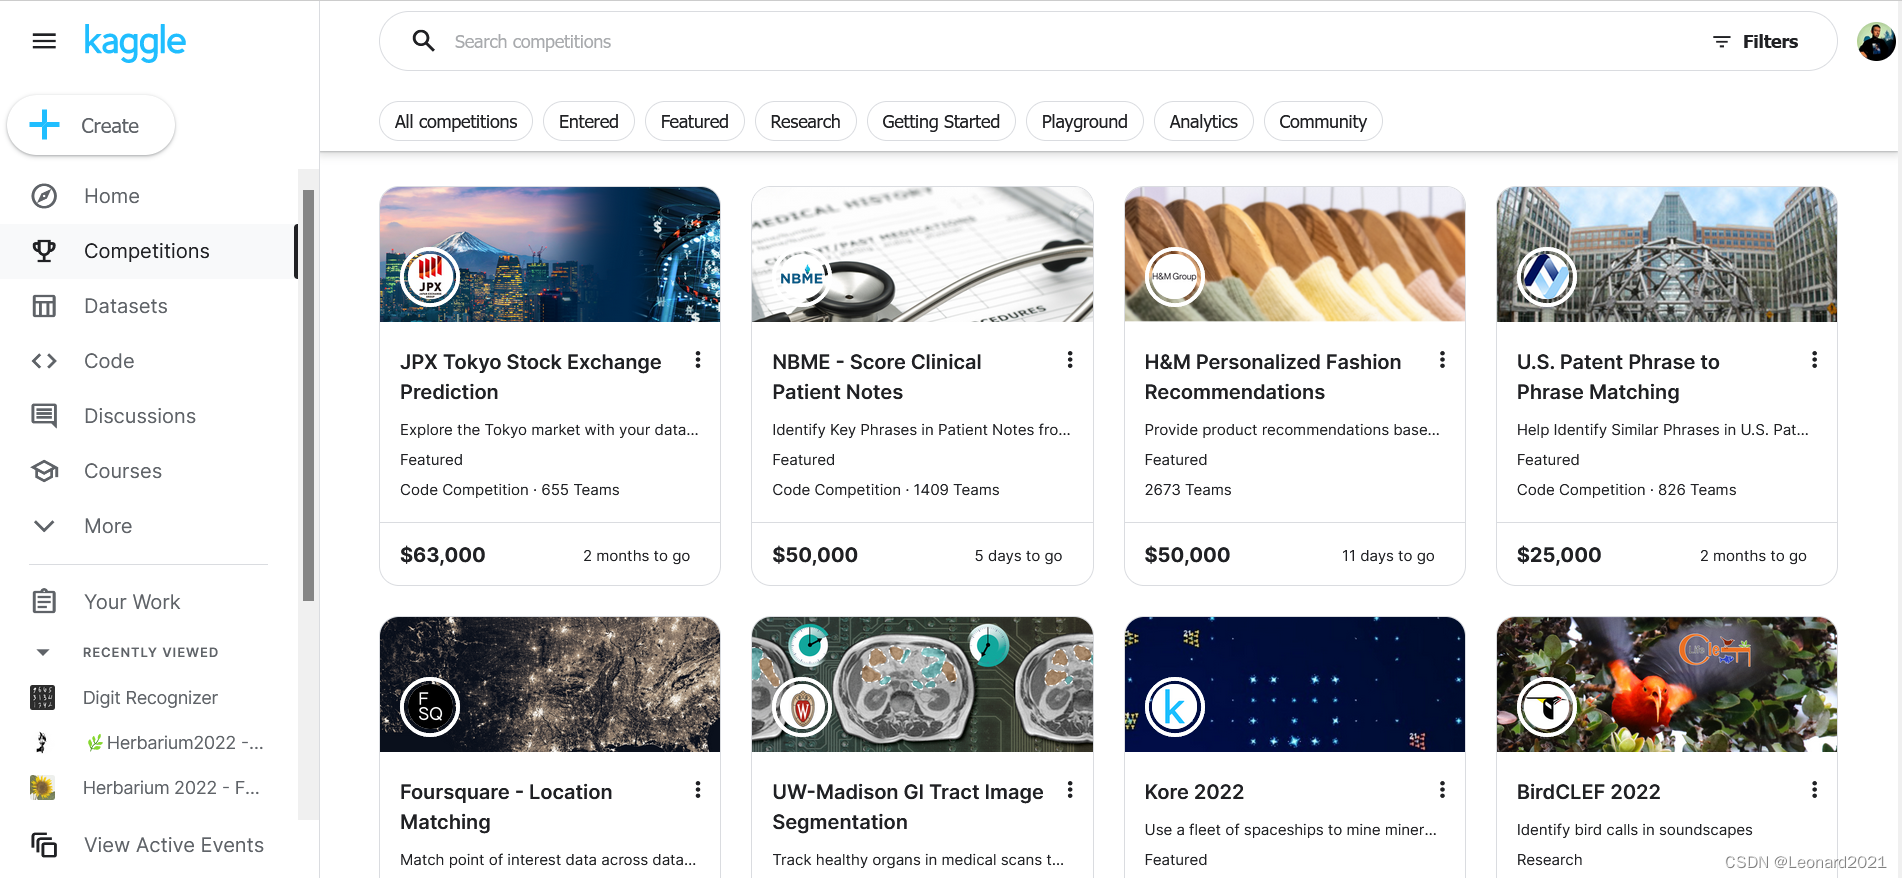This screenshot has width=1902, height=878.
Task: Click the plus icon in Create
Action: coord(44,125)
